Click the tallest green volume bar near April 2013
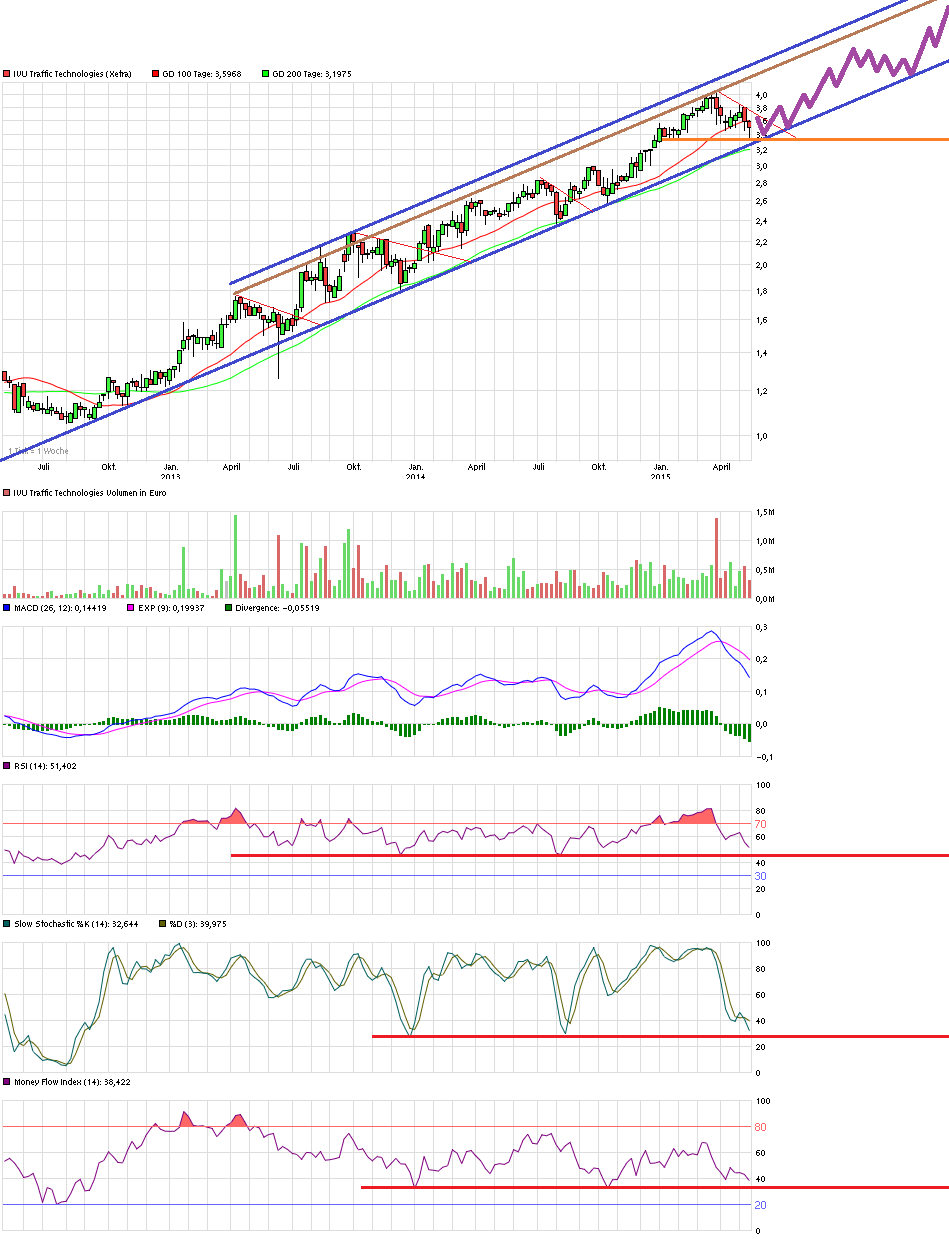Viewport: 949px width, 1240px height. pos(235,556)
